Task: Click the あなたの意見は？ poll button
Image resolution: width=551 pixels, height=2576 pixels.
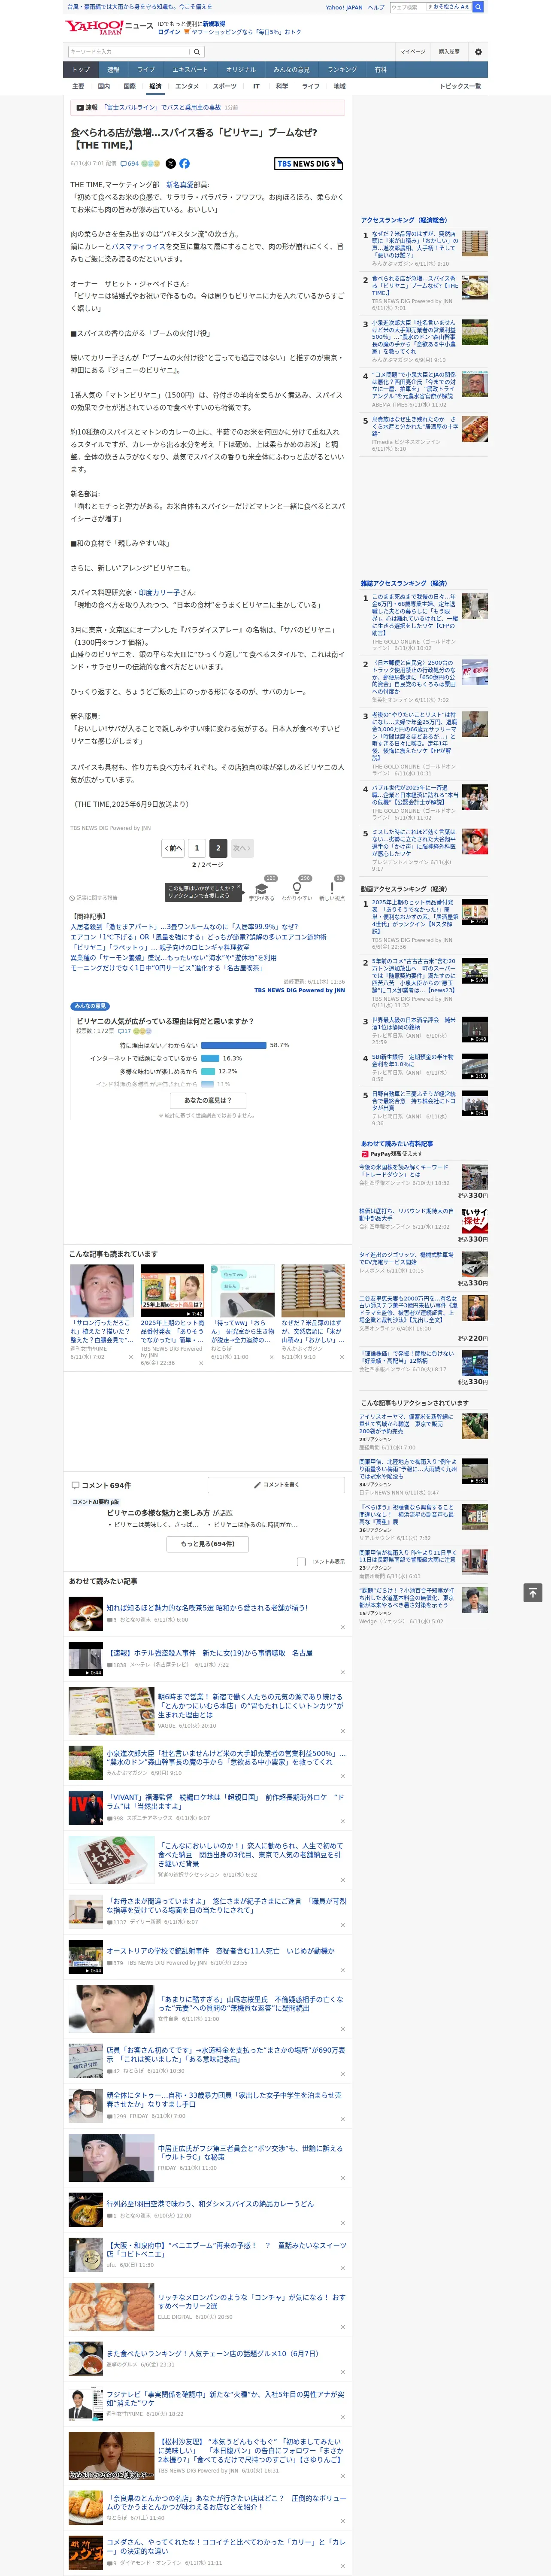Action: tap(208, 1100)
